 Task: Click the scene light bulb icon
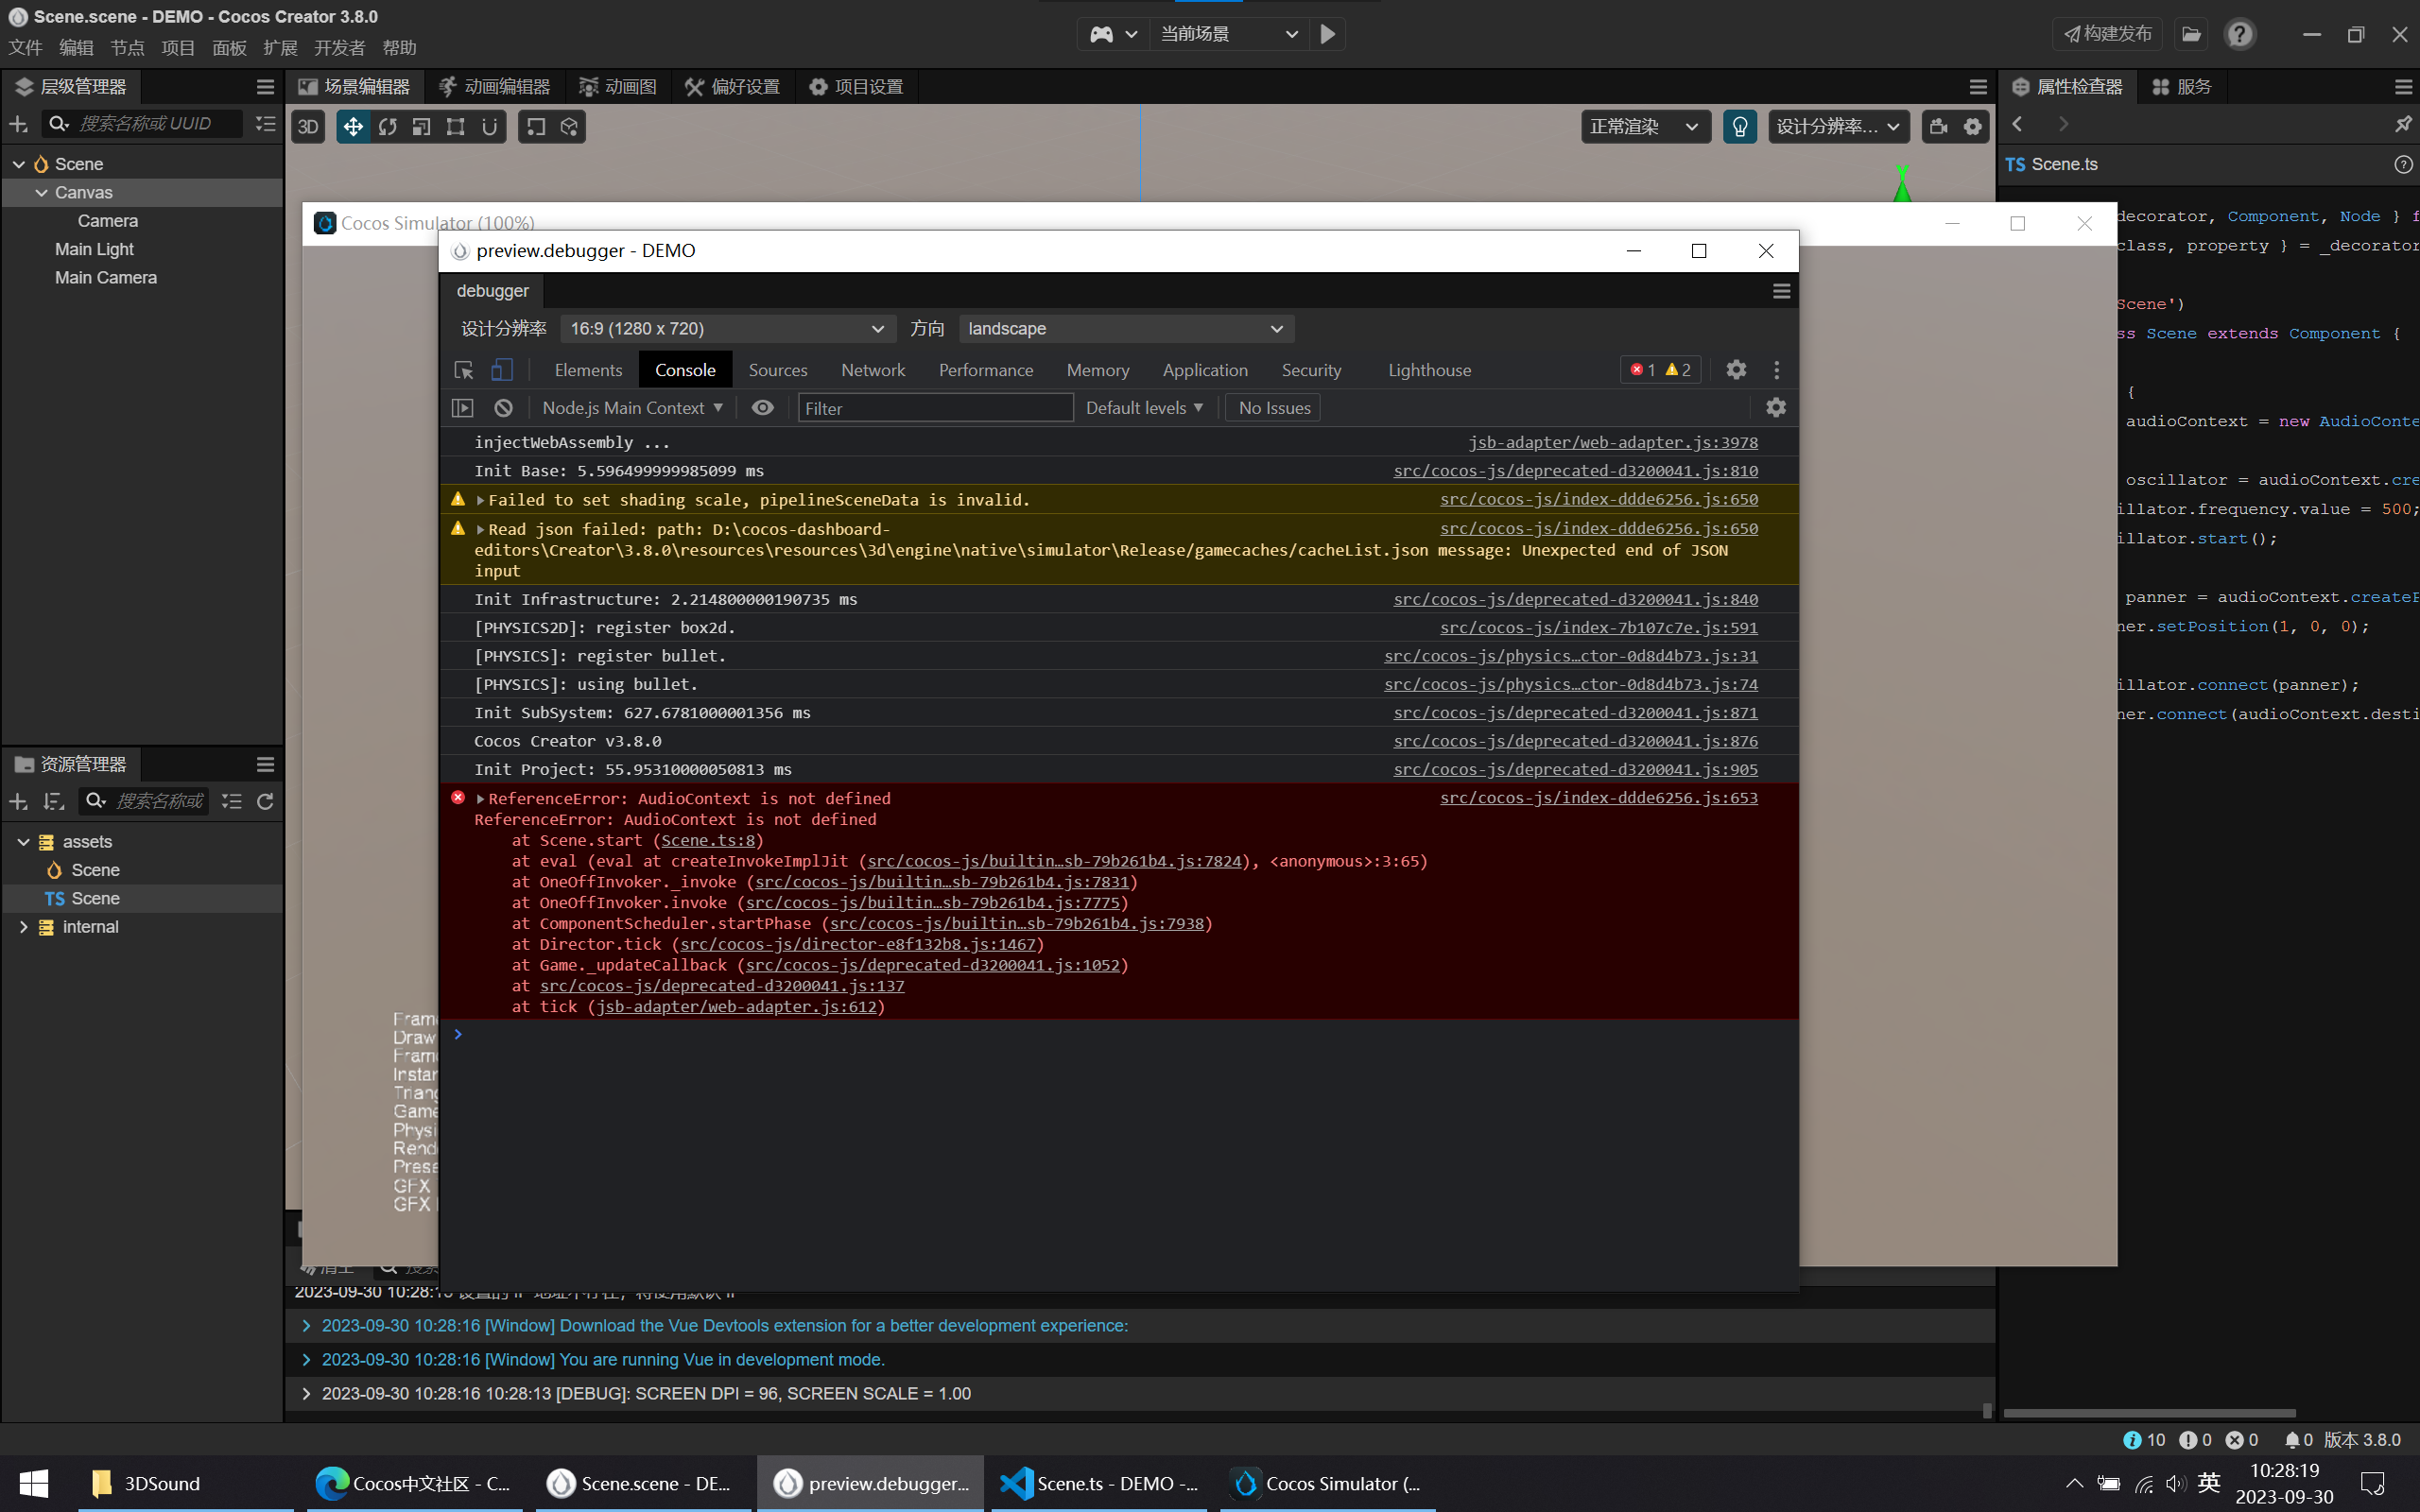coord(1740,127)
